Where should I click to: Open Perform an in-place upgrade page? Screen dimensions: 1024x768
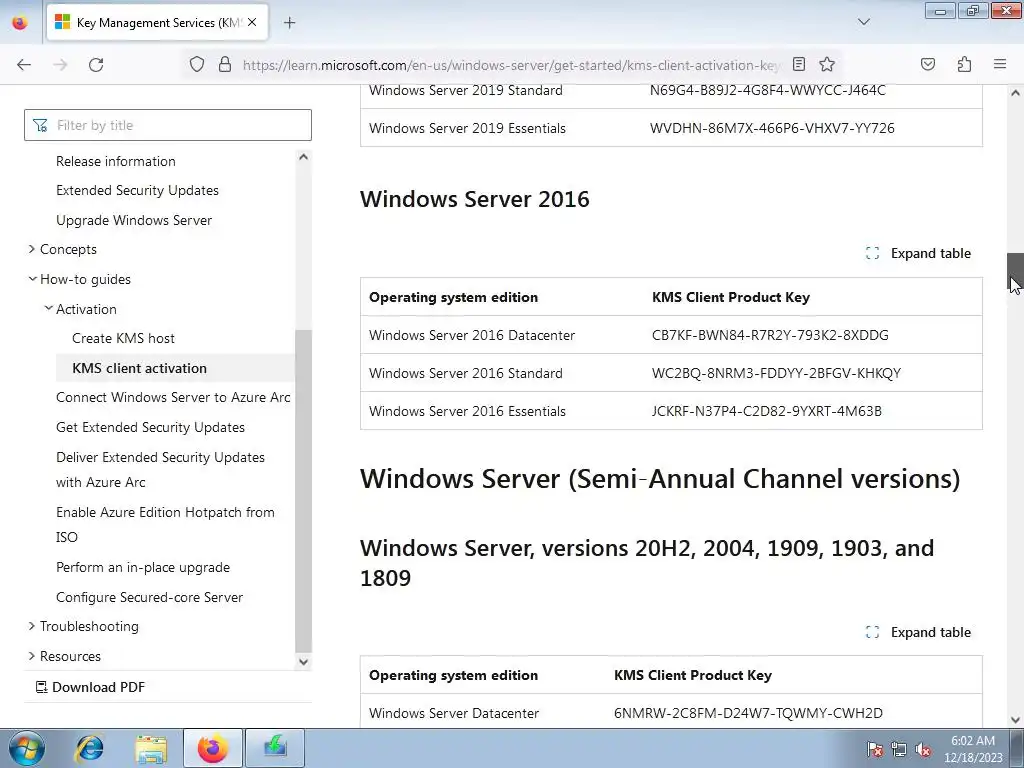click(x=143, y=568)
